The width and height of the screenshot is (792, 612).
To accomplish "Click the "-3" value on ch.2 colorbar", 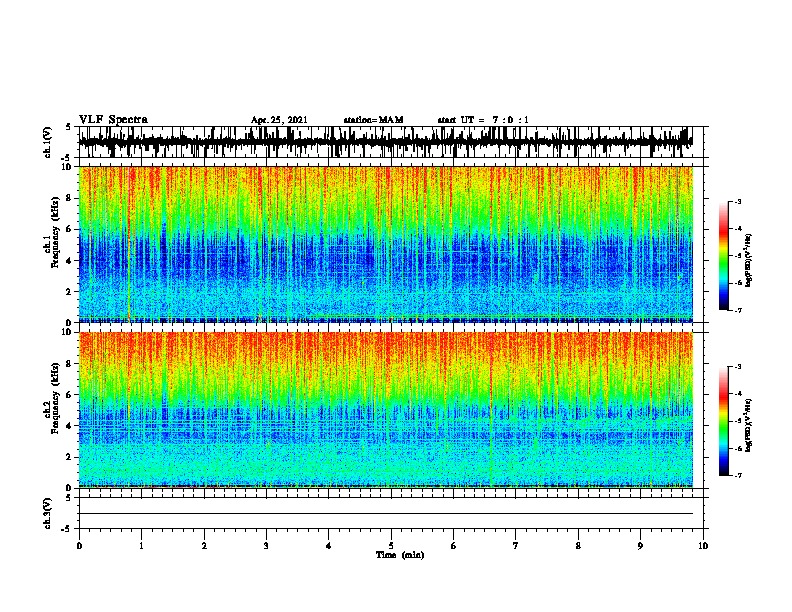I will 737,367.
